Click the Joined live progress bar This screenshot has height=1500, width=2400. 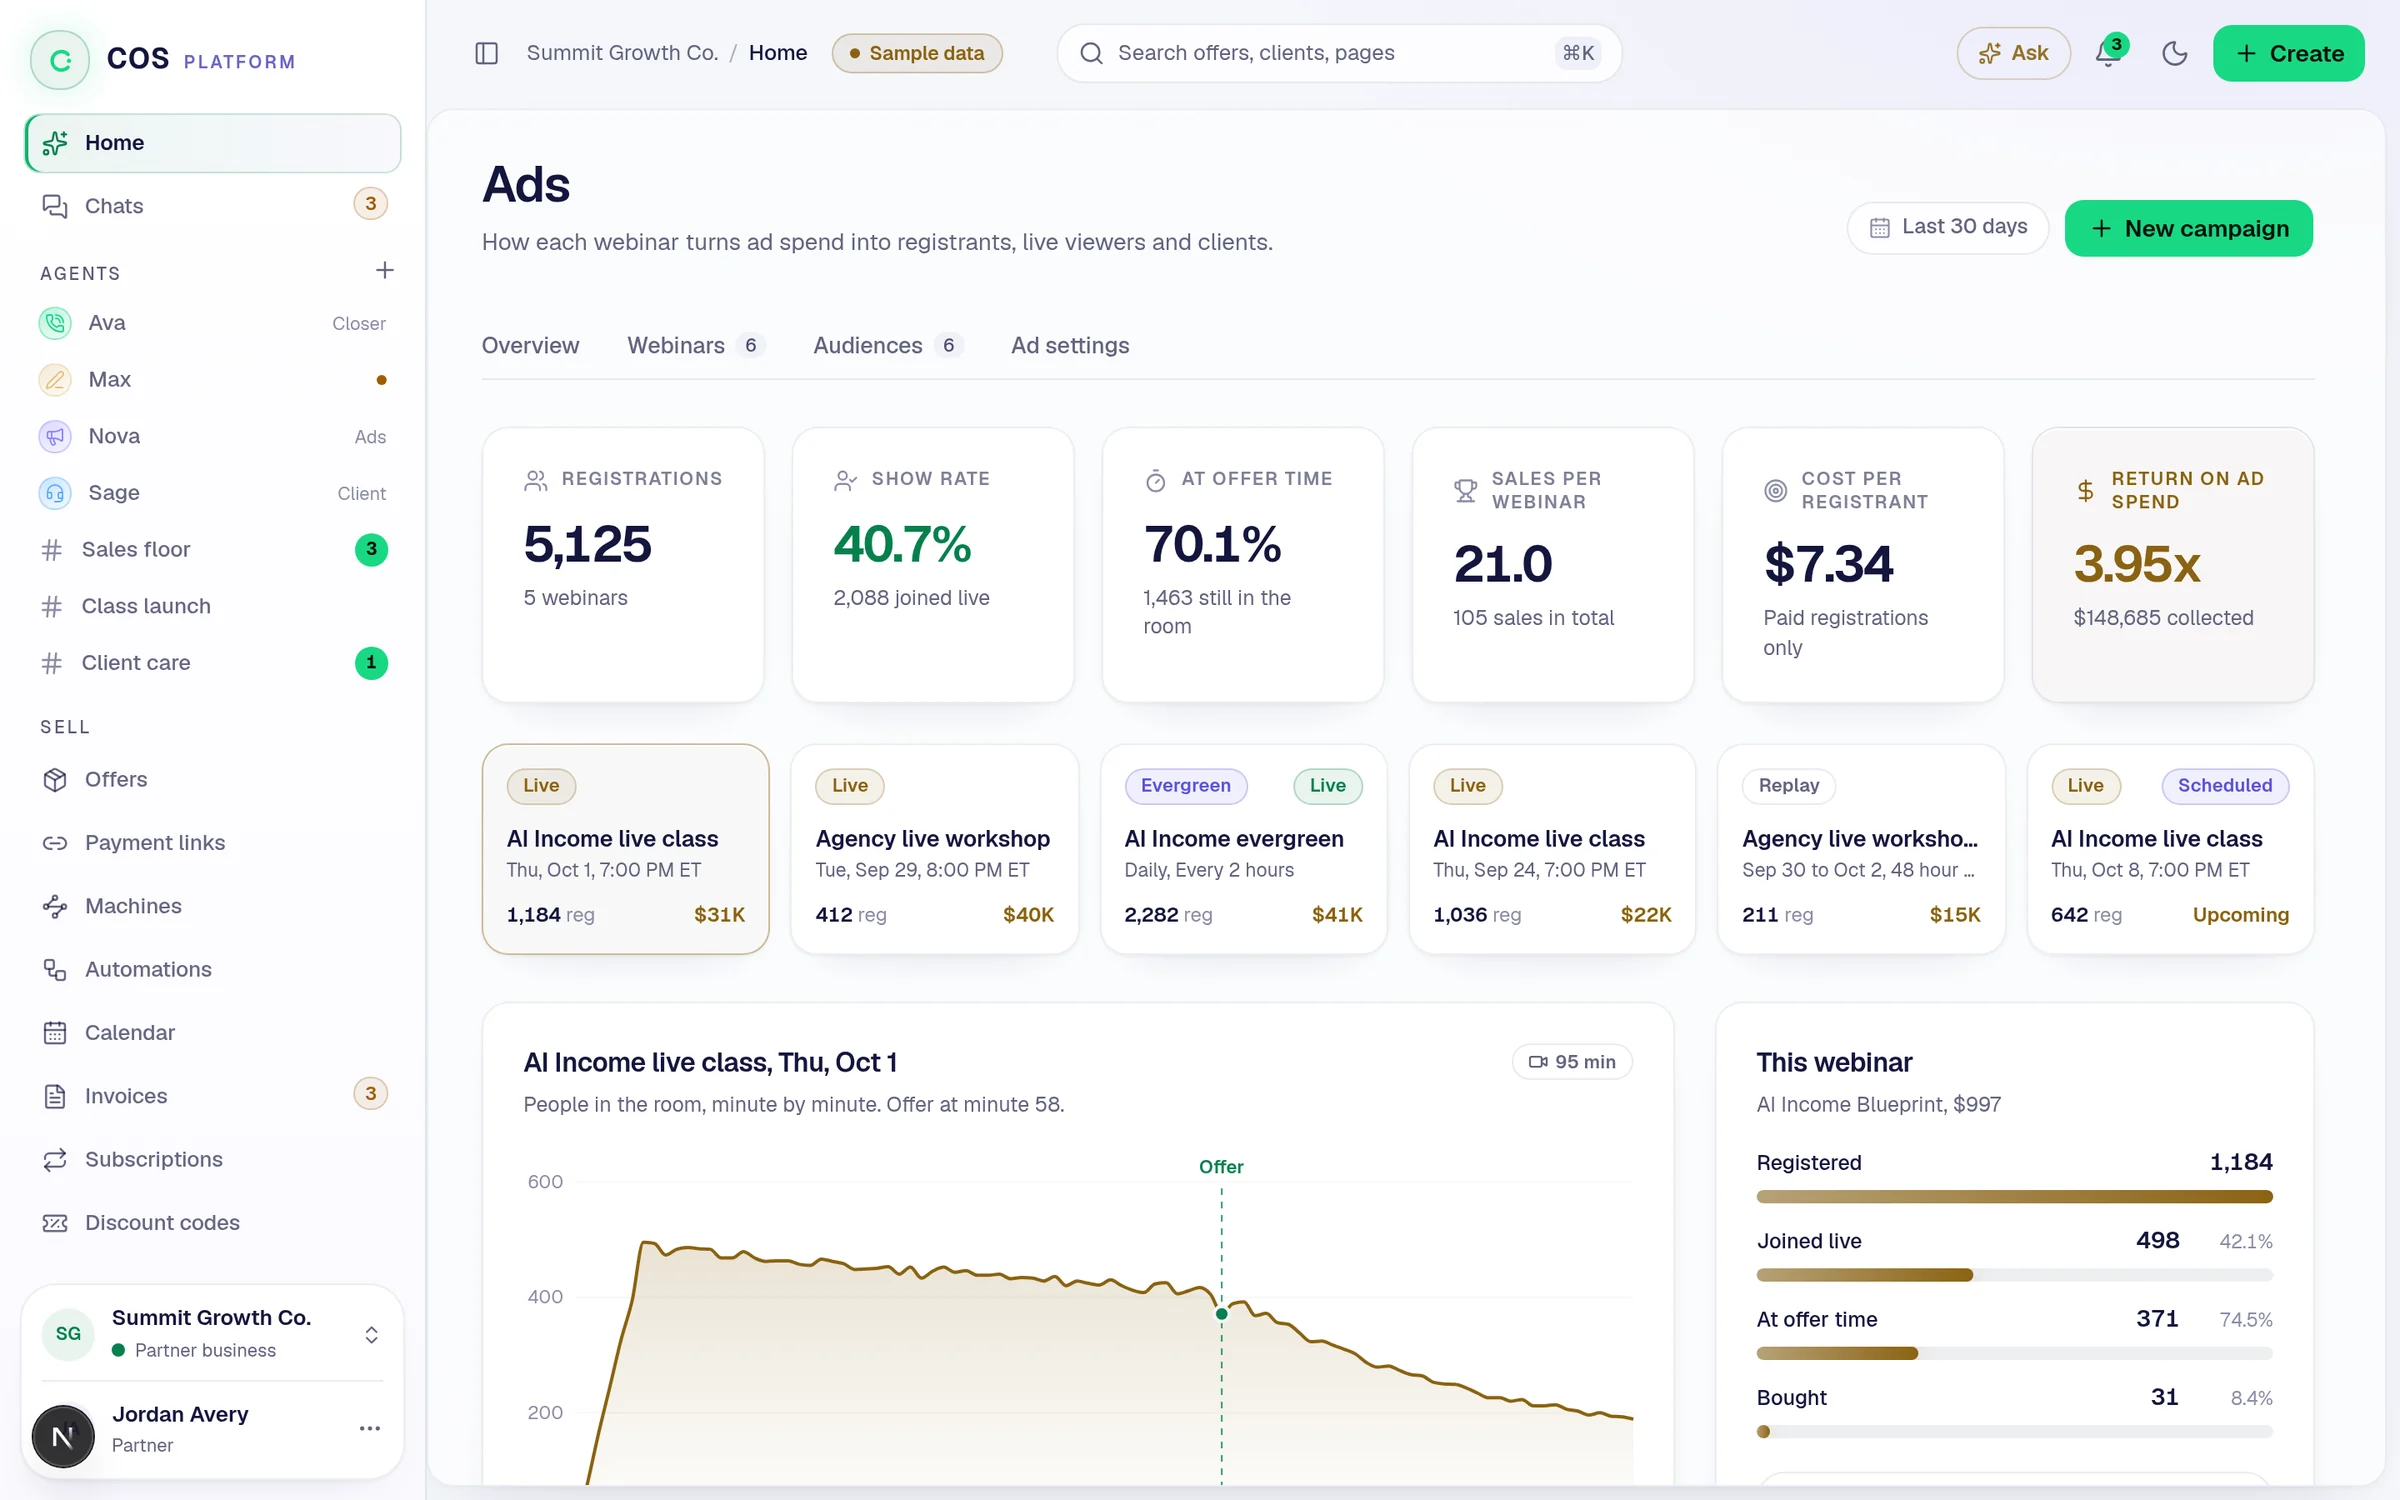[2014, 1275]
